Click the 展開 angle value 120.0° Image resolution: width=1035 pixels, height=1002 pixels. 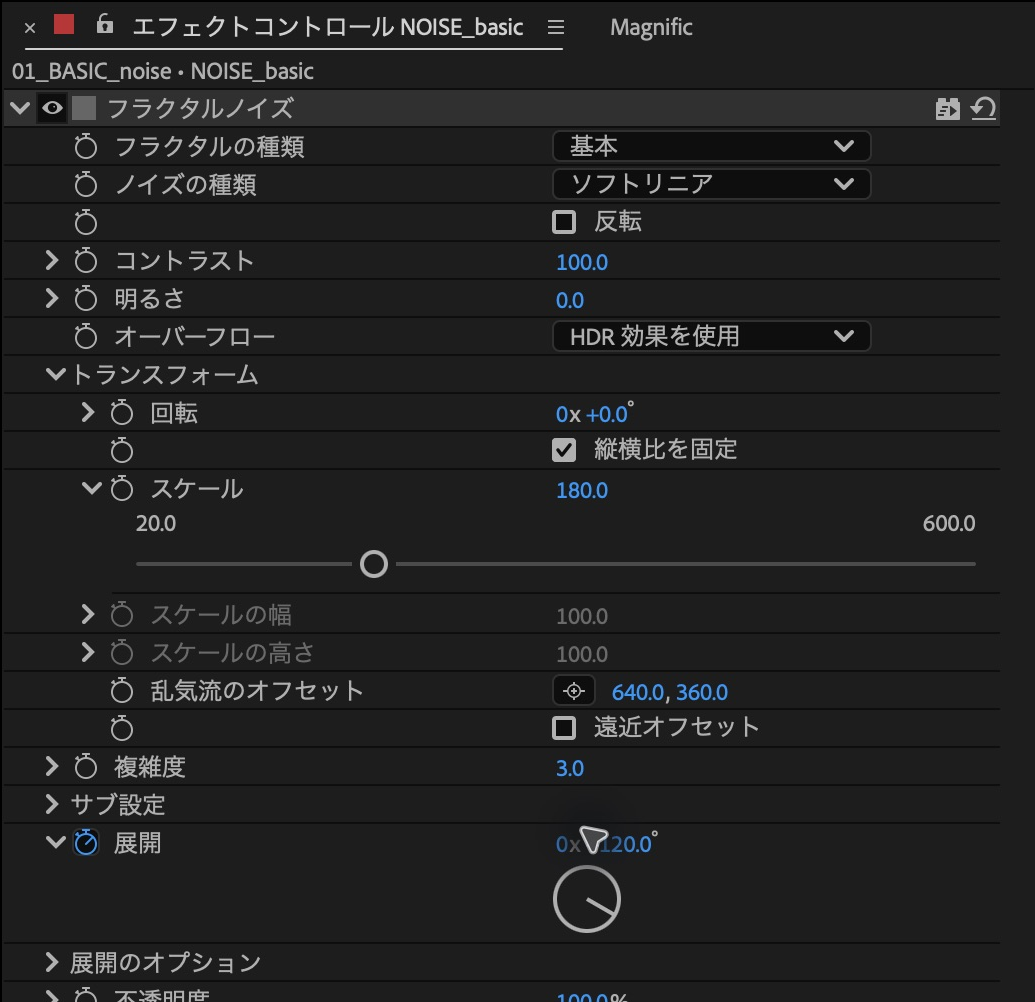(627, 844)
